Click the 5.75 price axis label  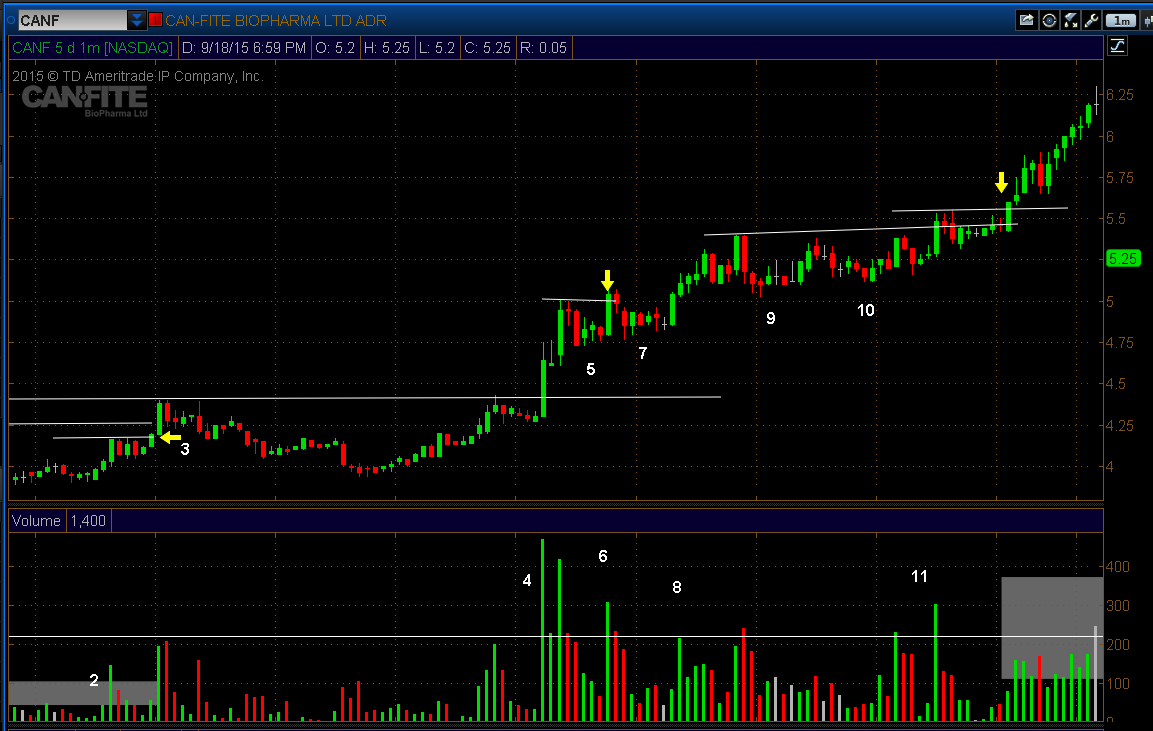1120,178
